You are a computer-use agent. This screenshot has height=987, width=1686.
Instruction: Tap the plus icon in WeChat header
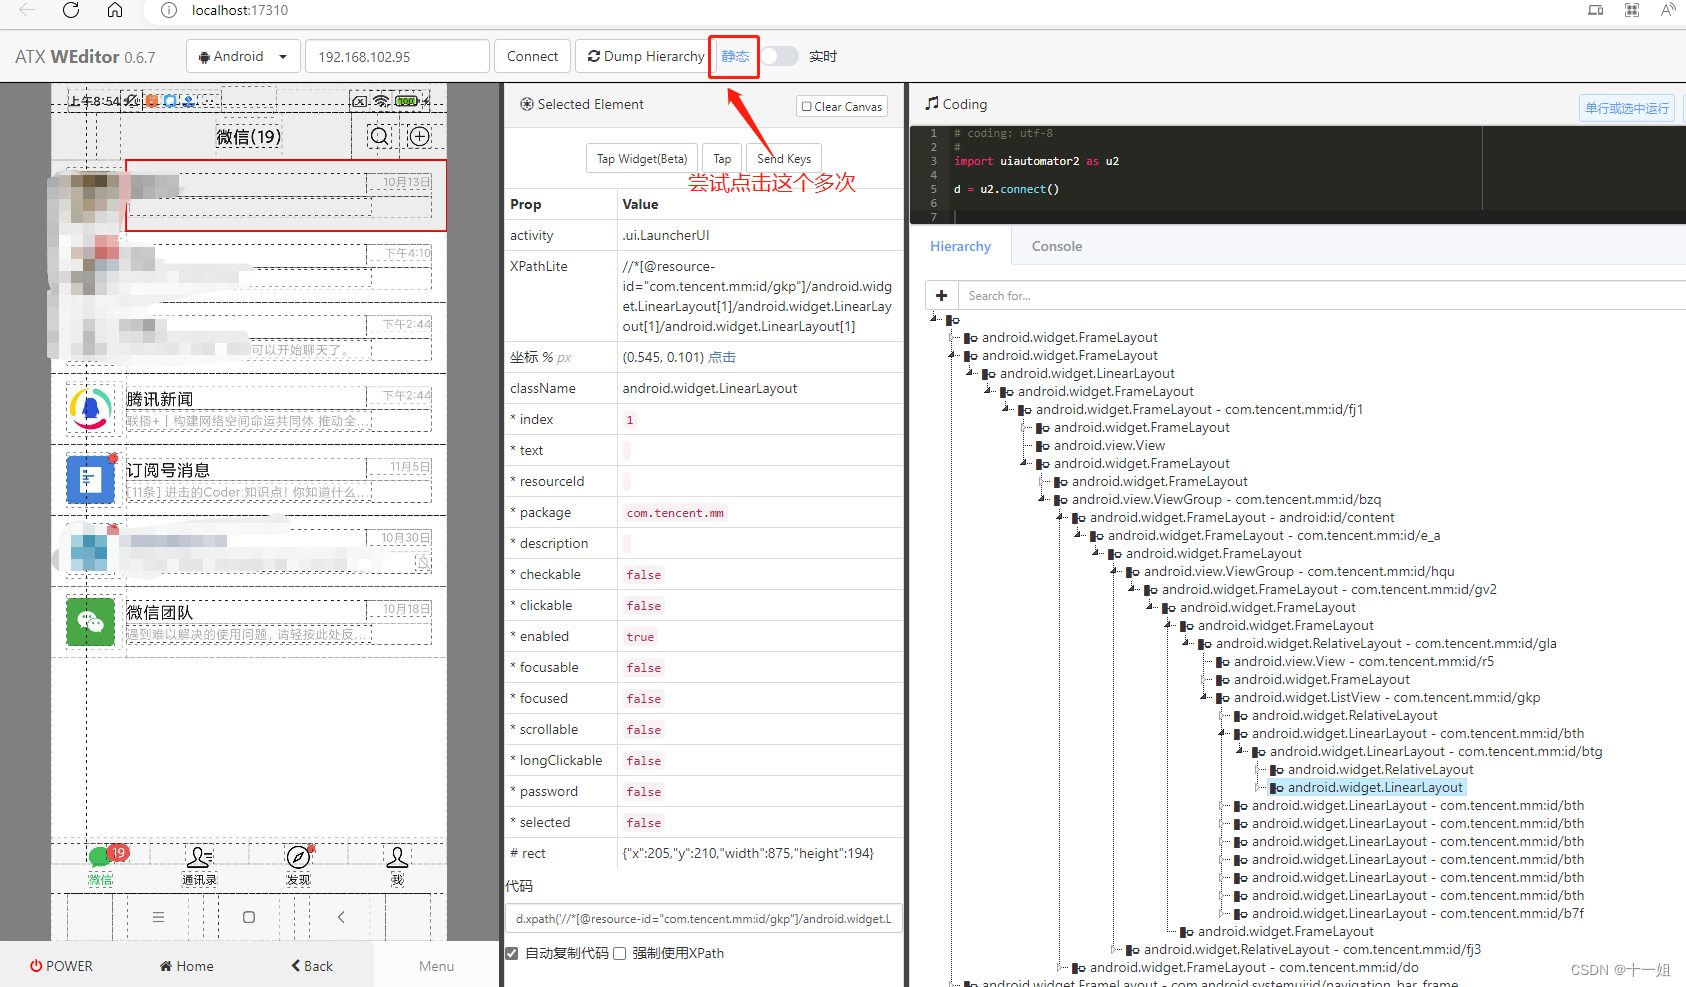[420, 137]
